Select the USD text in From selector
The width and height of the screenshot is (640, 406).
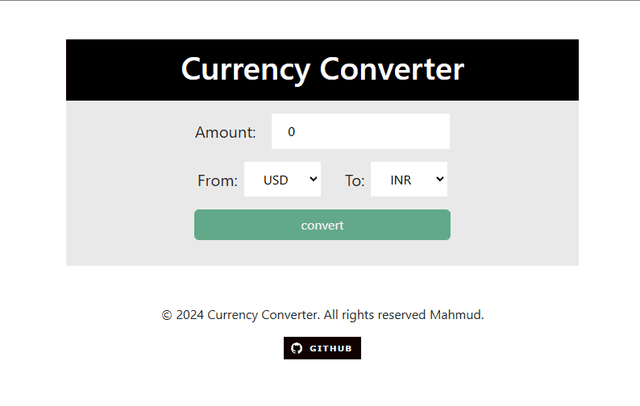point(275,181)
